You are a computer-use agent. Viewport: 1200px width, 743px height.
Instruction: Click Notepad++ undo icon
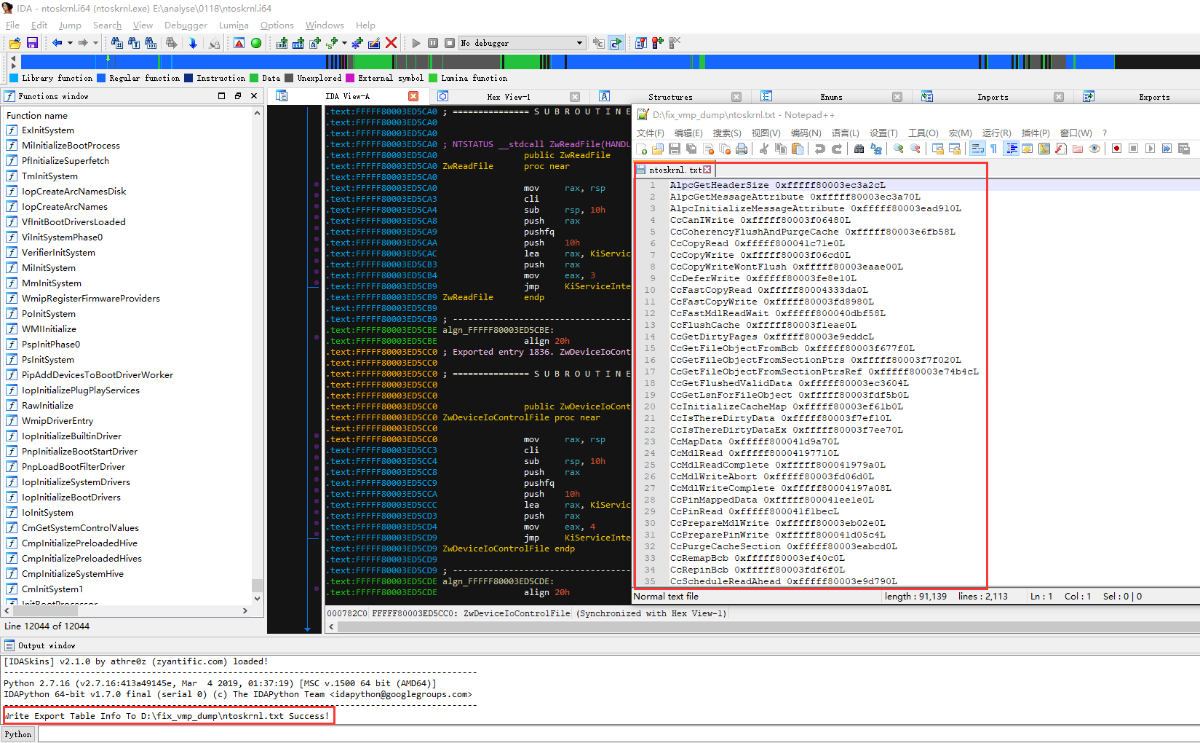tap(820, 148)
